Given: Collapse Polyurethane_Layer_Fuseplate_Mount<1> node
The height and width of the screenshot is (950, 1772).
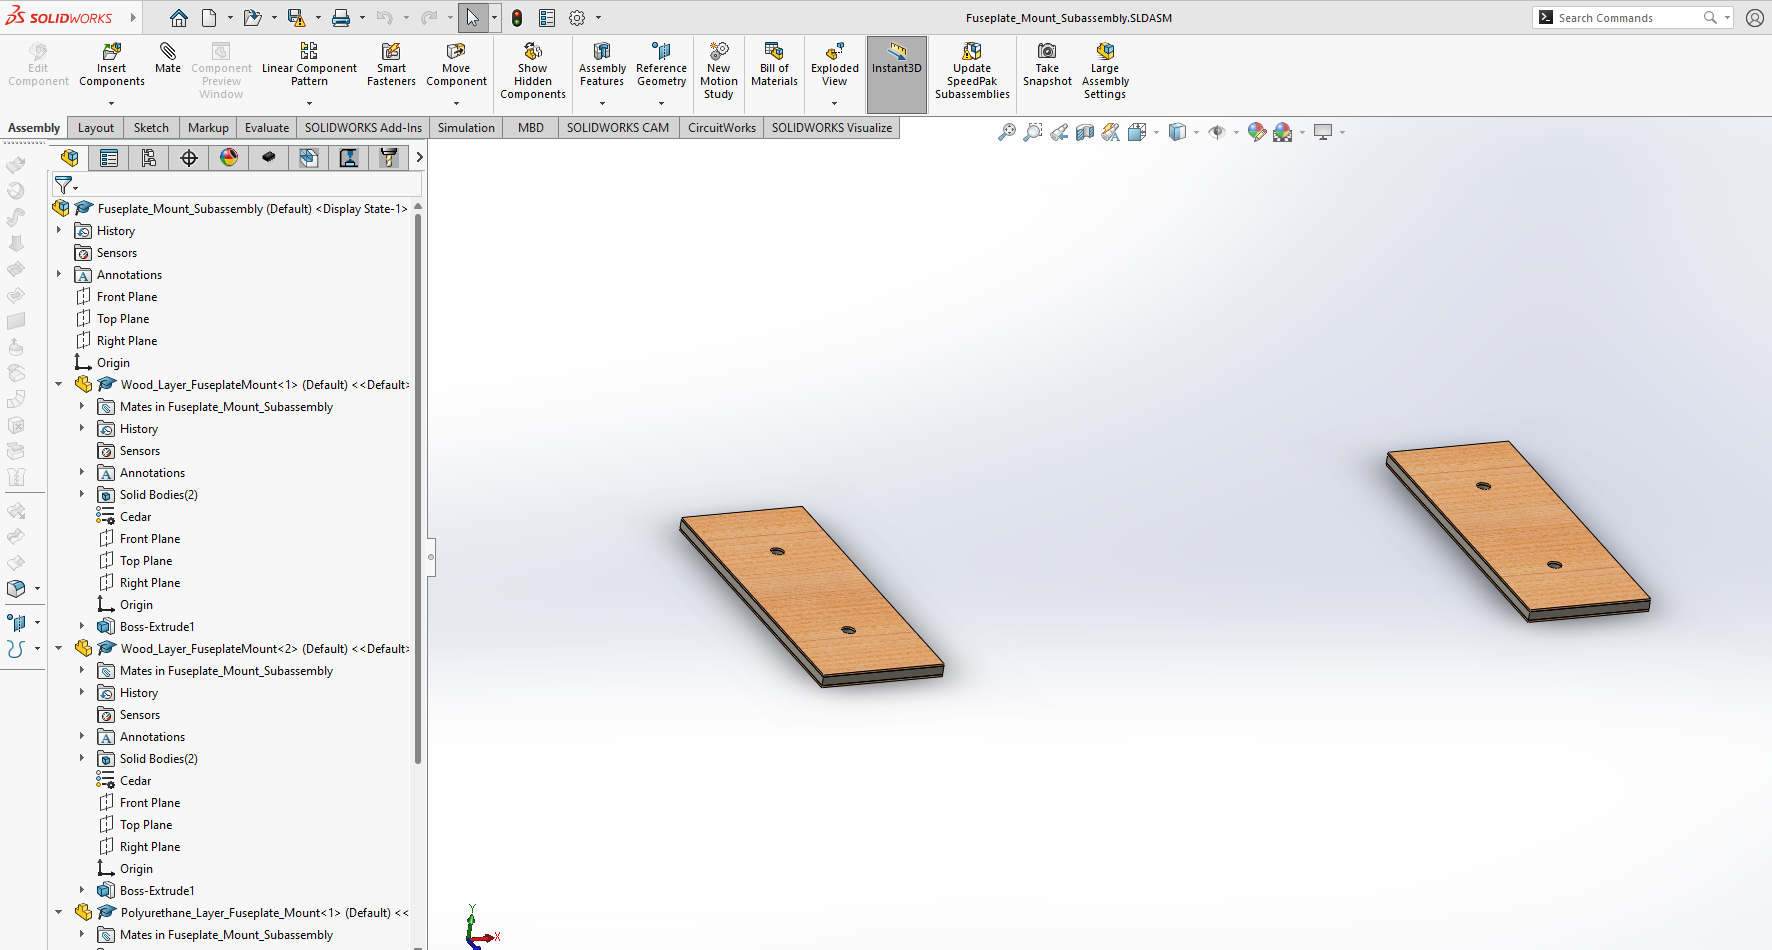Looking at the screenshot, I should [59, 912].
